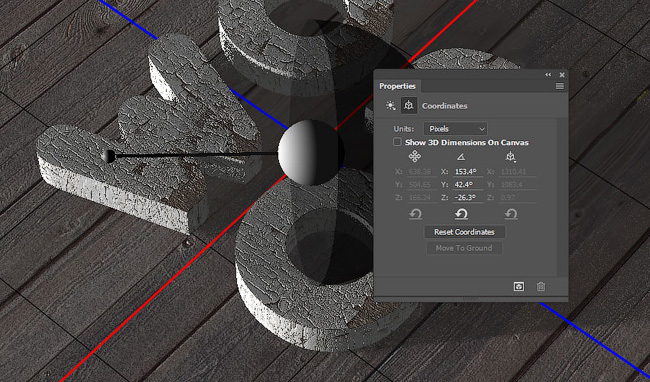Click trash delete icon in Properties panel
650x382 pixels.
click(x=541, y=286)
